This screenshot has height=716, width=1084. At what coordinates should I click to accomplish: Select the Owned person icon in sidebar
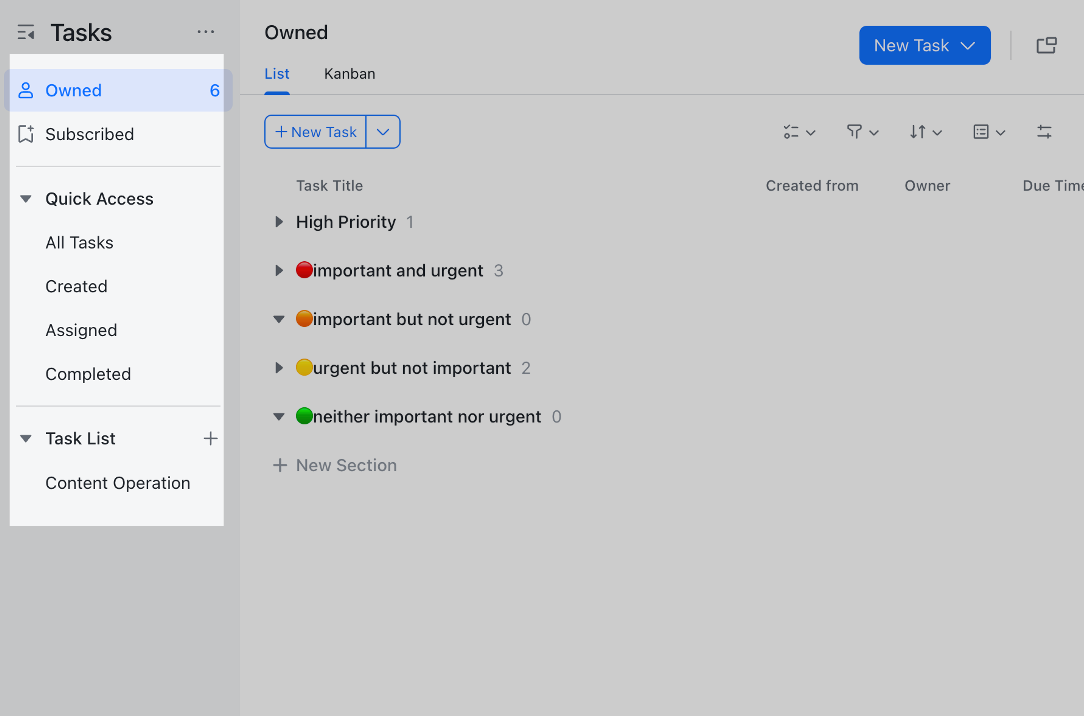pyautogui.click(x=26, y=90)
